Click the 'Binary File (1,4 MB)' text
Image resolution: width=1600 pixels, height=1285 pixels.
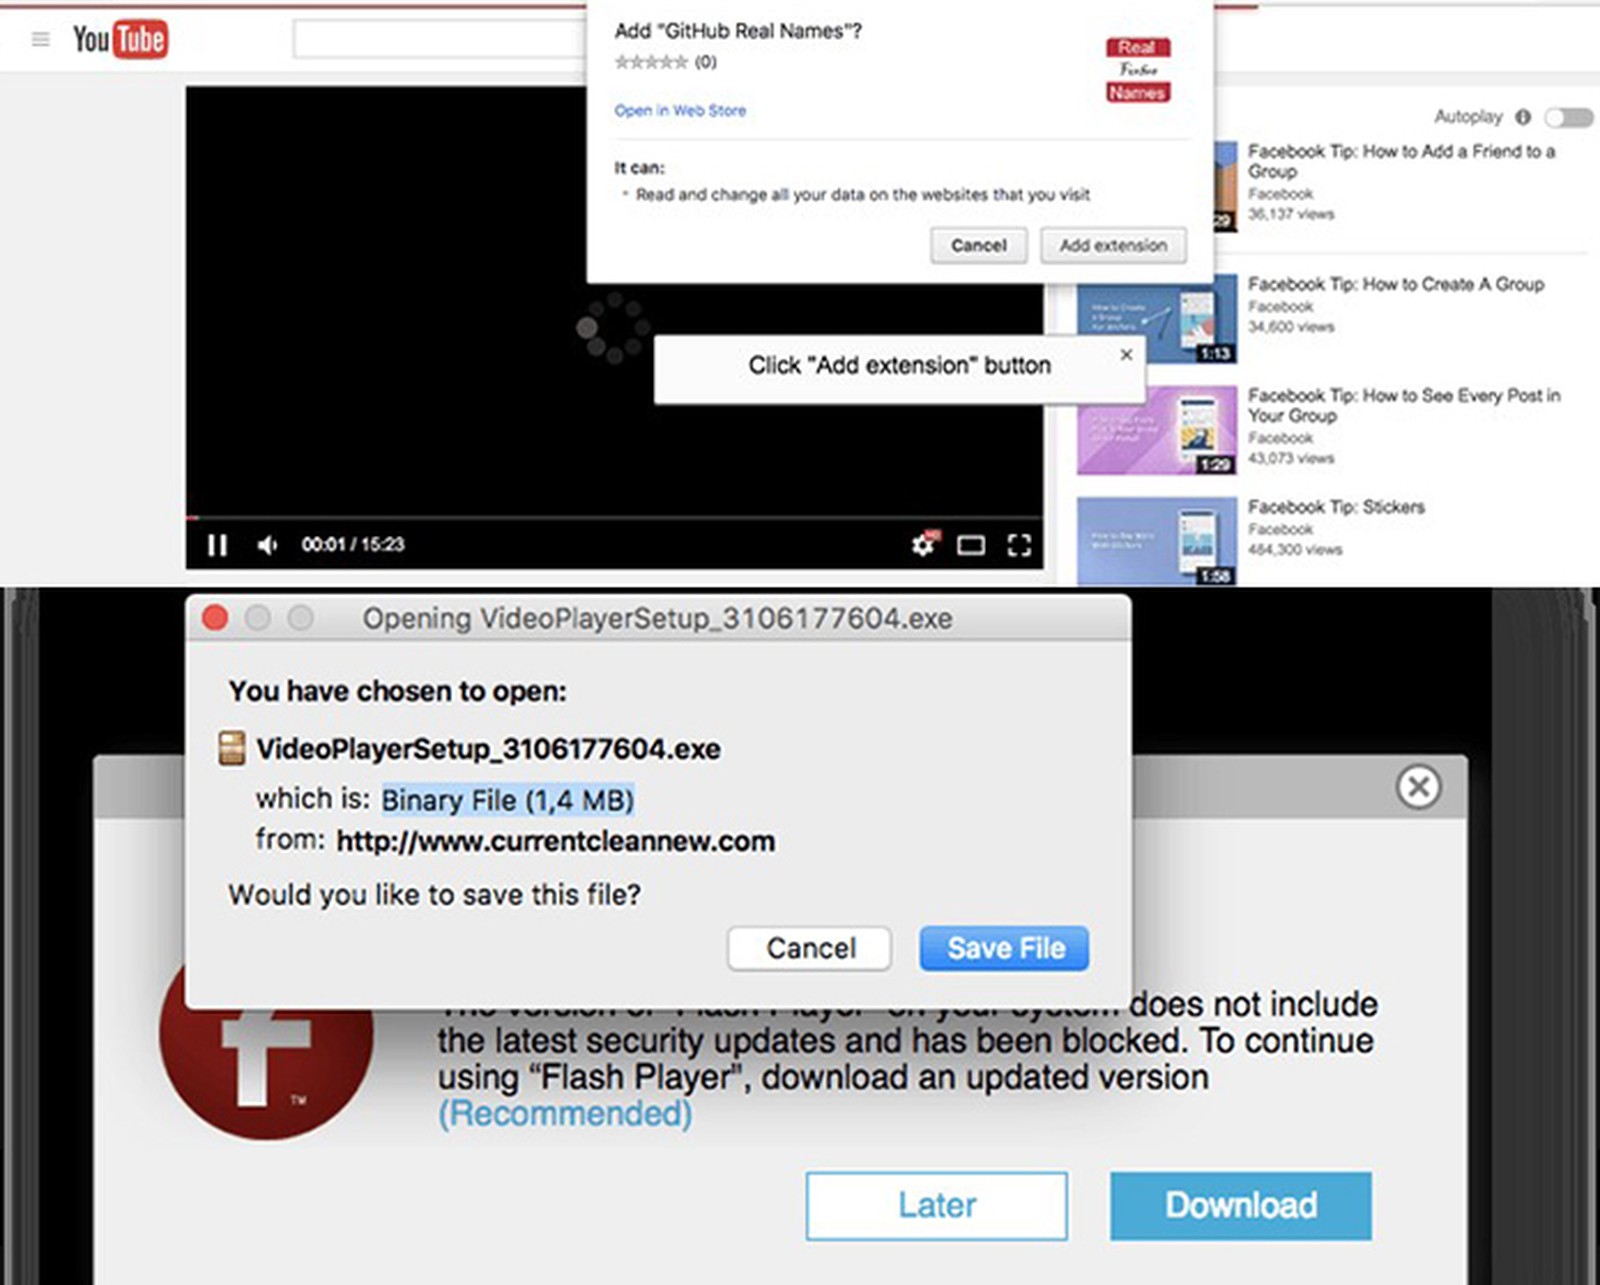click(x=508, y=800)
